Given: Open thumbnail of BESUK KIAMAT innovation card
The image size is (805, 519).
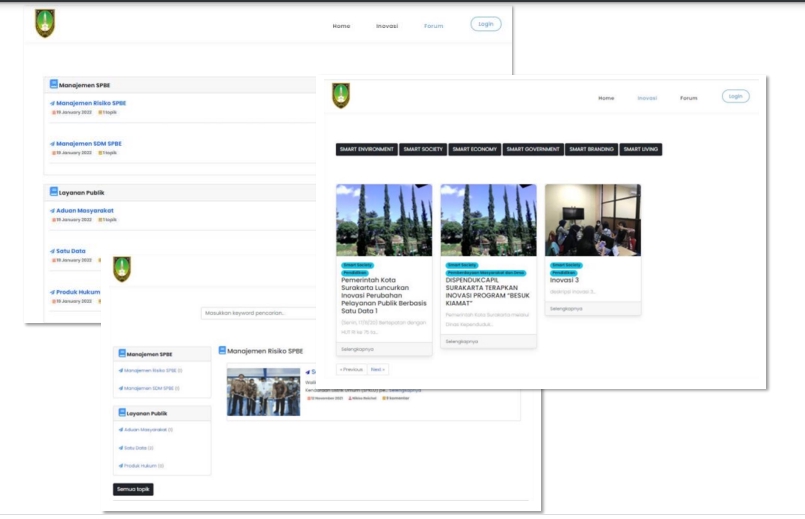Looking at the screenshot, I should (488, 220).
